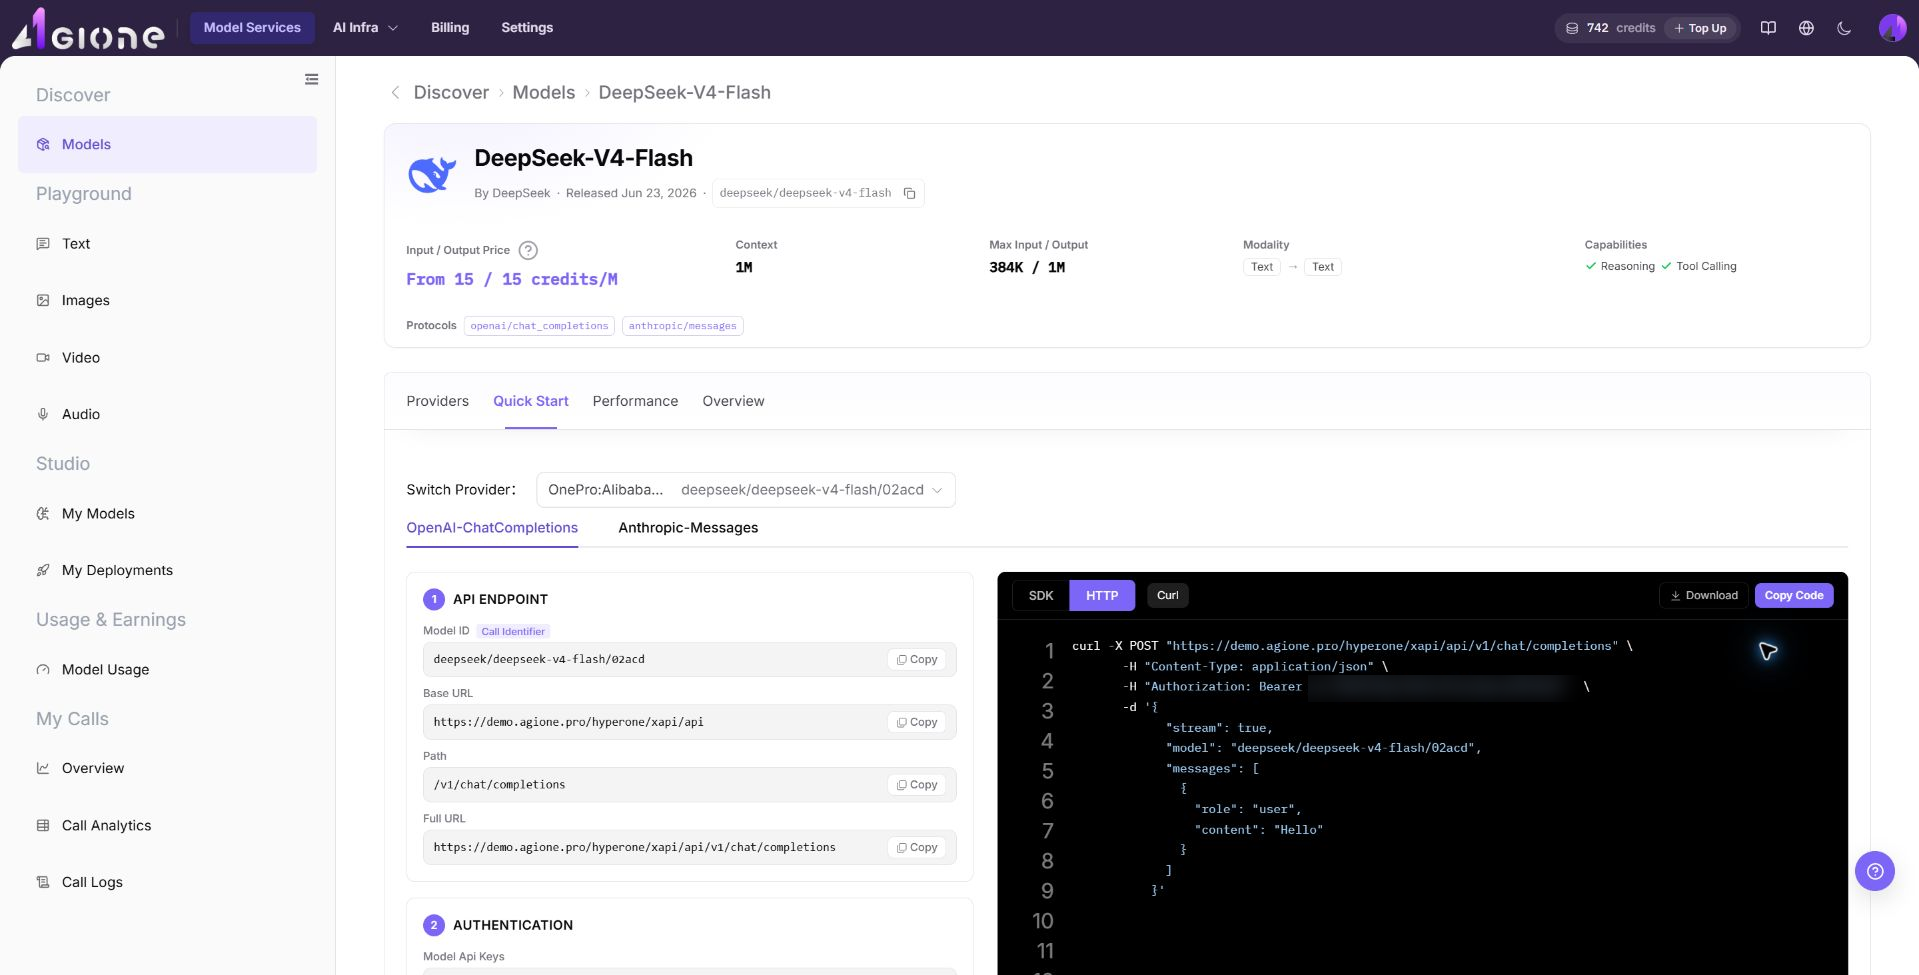The height and width of the screenshot is (975, 1919).
Task: Open the language globe icon
Action: click(1806, 28)
